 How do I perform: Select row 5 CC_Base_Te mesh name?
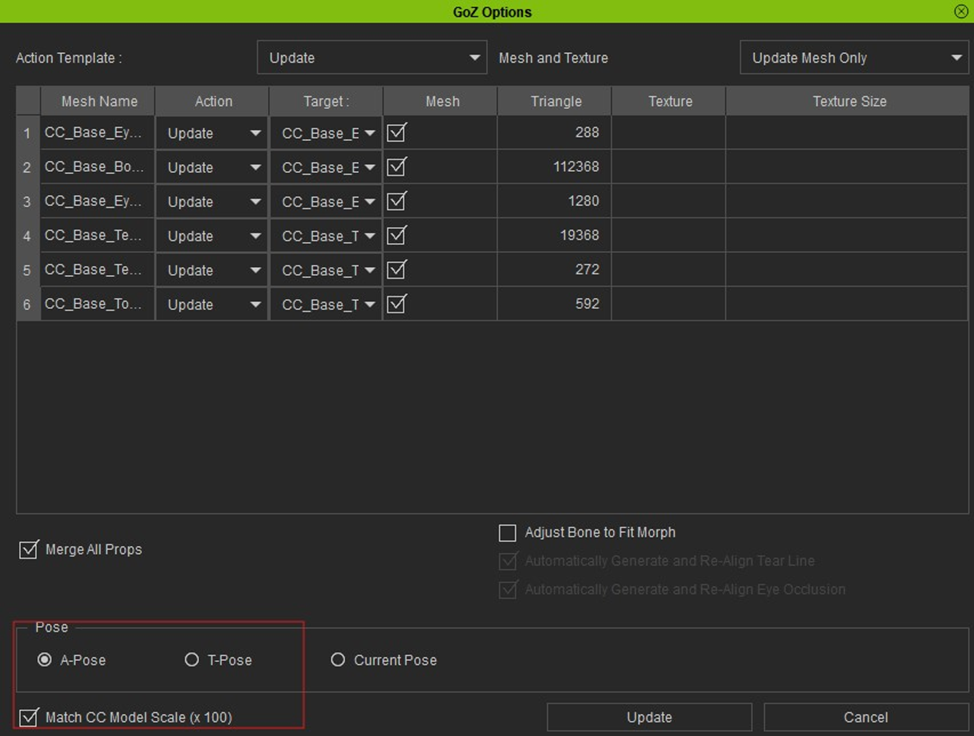click(x=98, y=270)
